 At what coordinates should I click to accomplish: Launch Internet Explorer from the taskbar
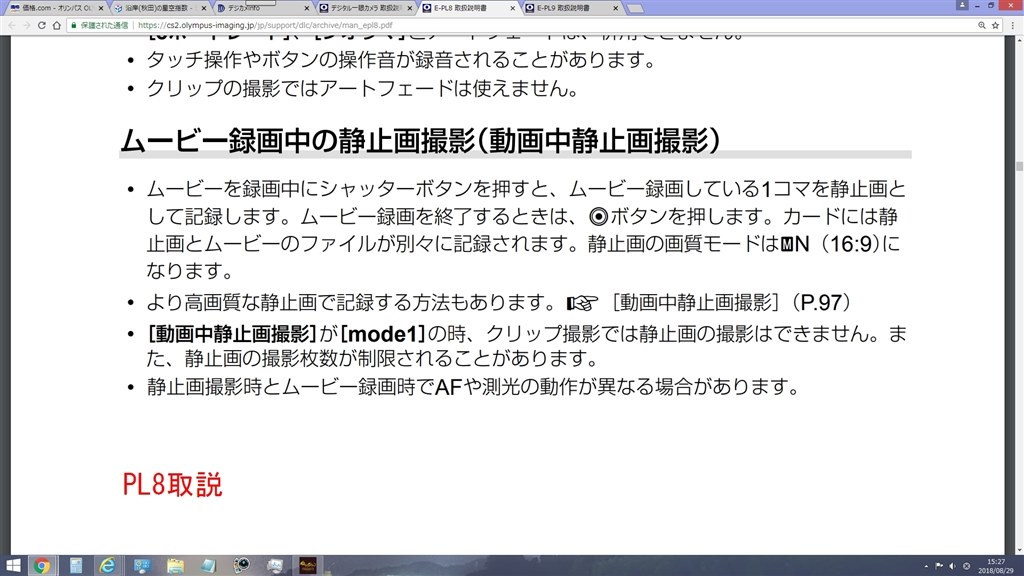coord(108,566)
